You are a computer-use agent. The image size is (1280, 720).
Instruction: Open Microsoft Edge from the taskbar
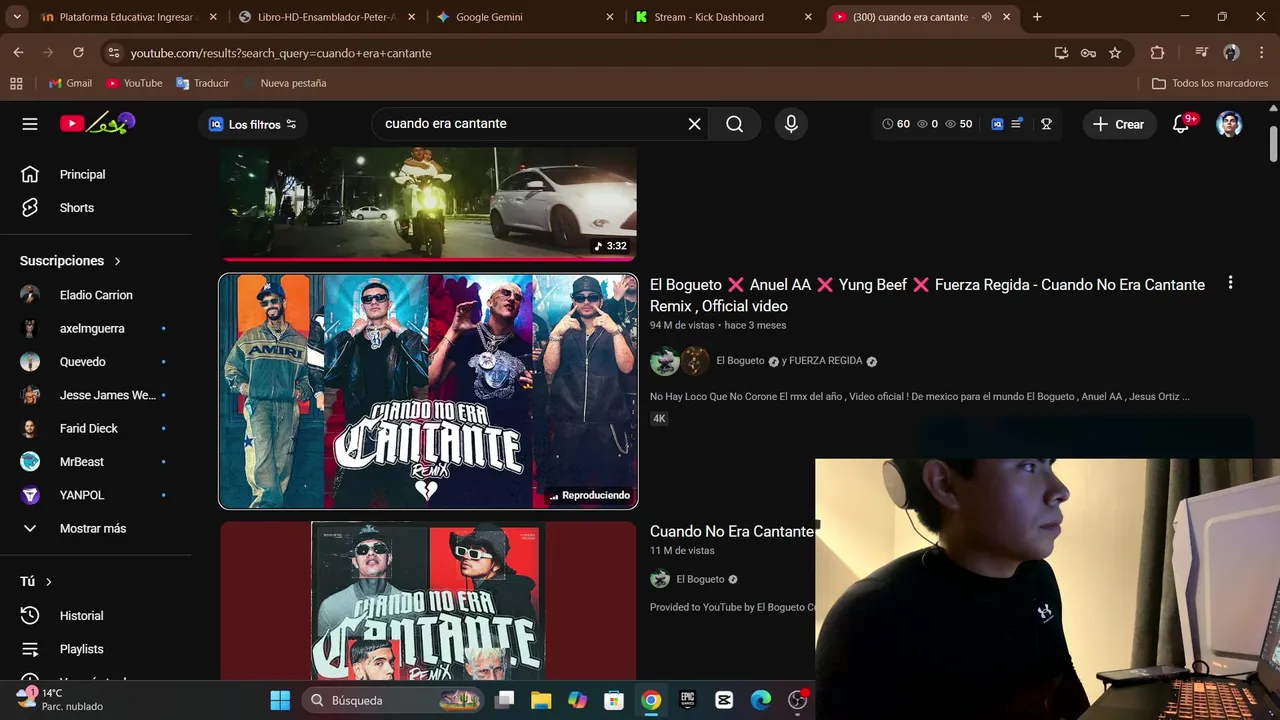point(761,700)
